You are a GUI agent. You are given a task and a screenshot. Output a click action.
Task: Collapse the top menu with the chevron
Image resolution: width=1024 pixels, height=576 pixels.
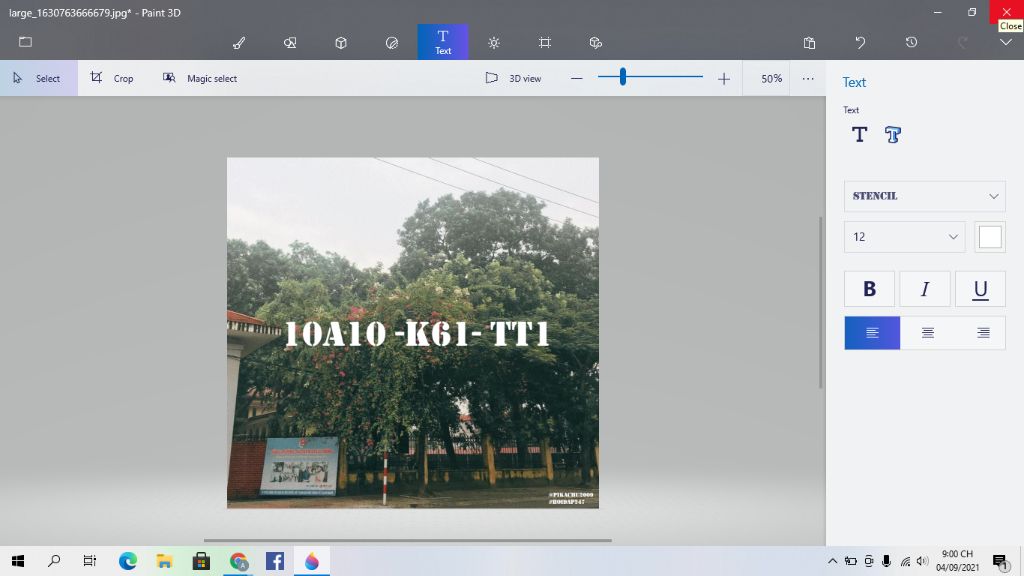(1004, 42)
